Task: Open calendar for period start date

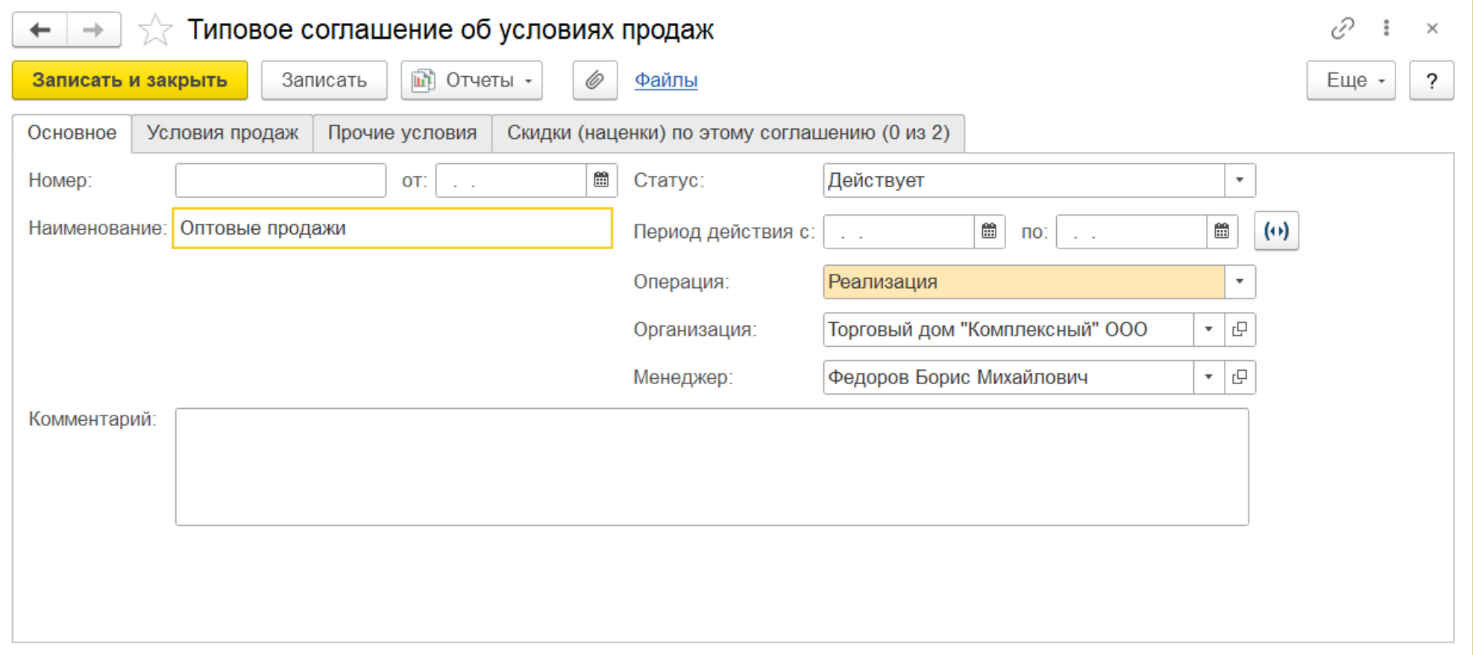Action: click(x=989, y=232)
